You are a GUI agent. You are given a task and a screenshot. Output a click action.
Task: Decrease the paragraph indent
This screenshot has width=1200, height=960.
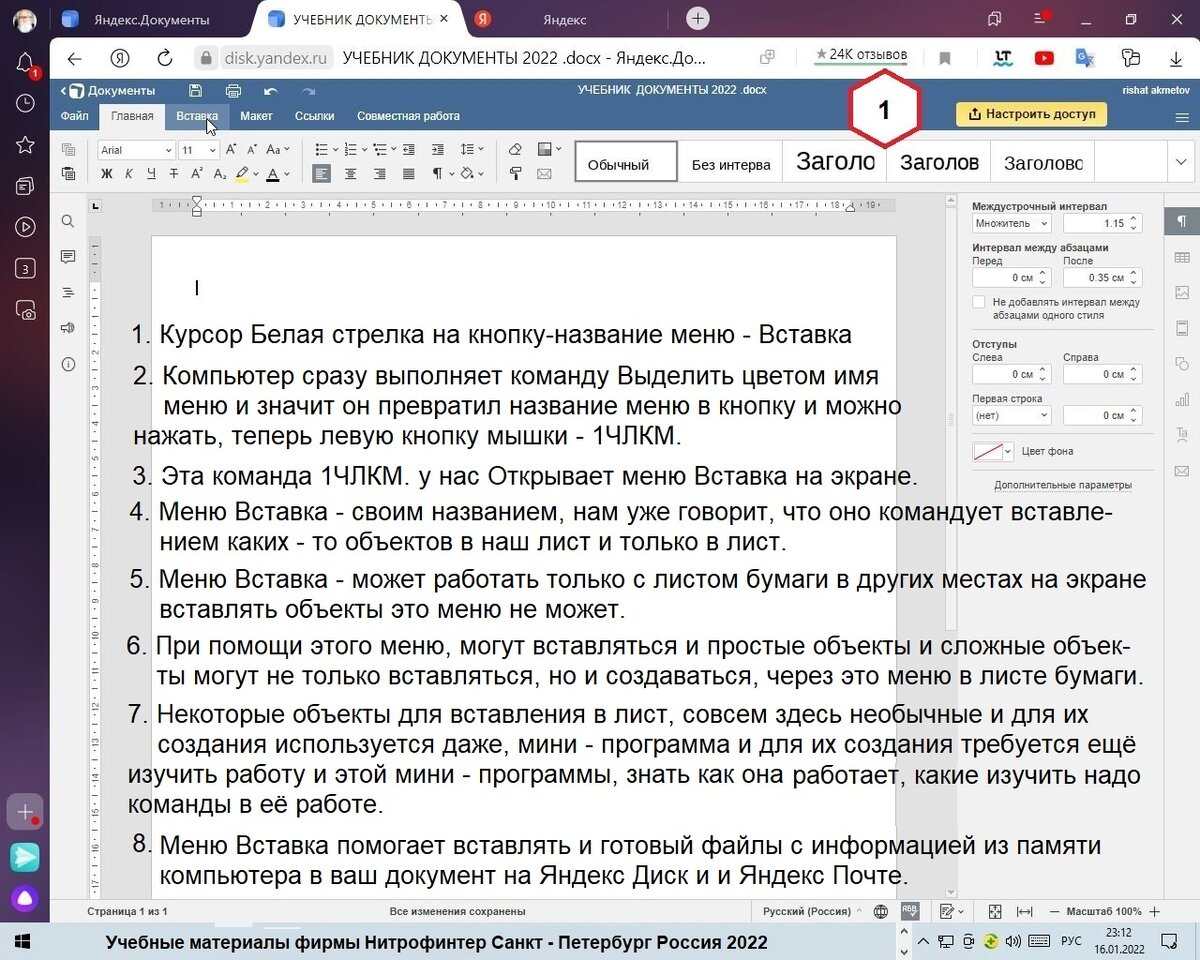pyautogui.click(x=408, y=150)
